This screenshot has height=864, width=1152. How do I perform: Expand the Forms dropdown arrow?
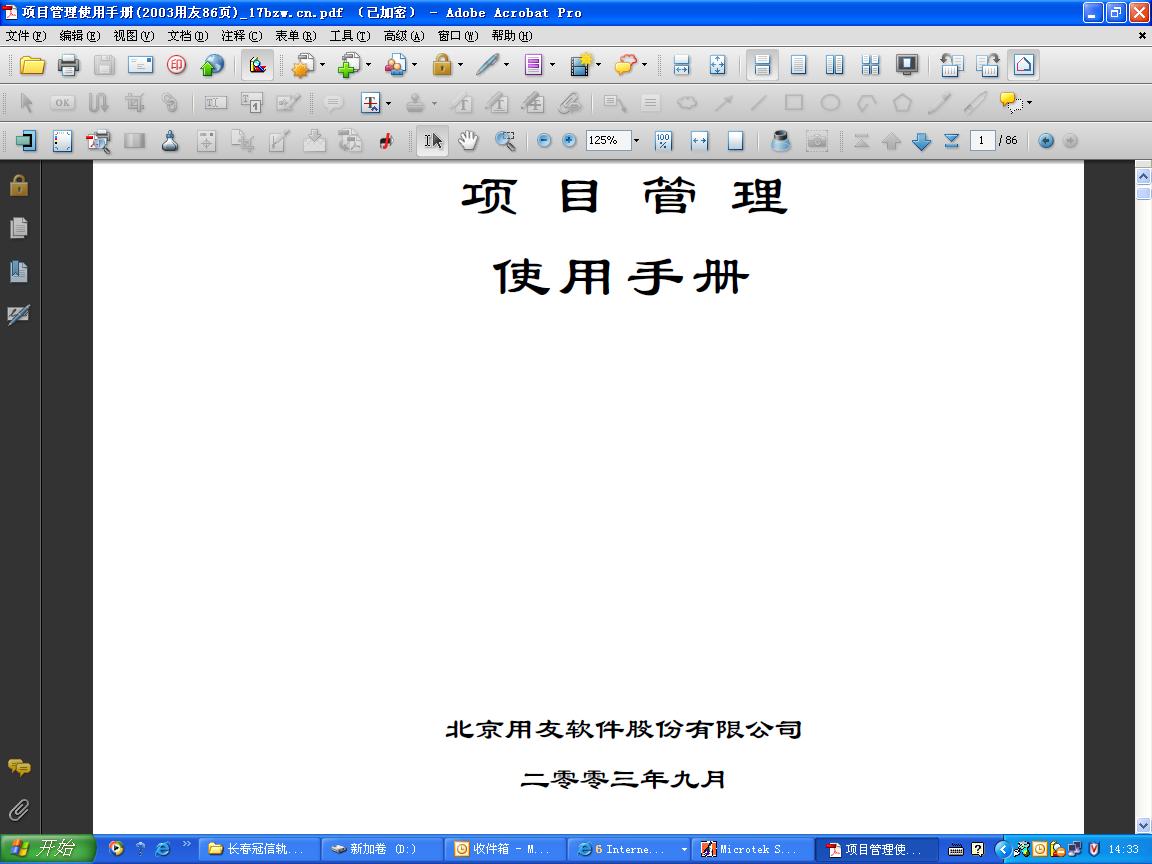click(x=552, y=65)
